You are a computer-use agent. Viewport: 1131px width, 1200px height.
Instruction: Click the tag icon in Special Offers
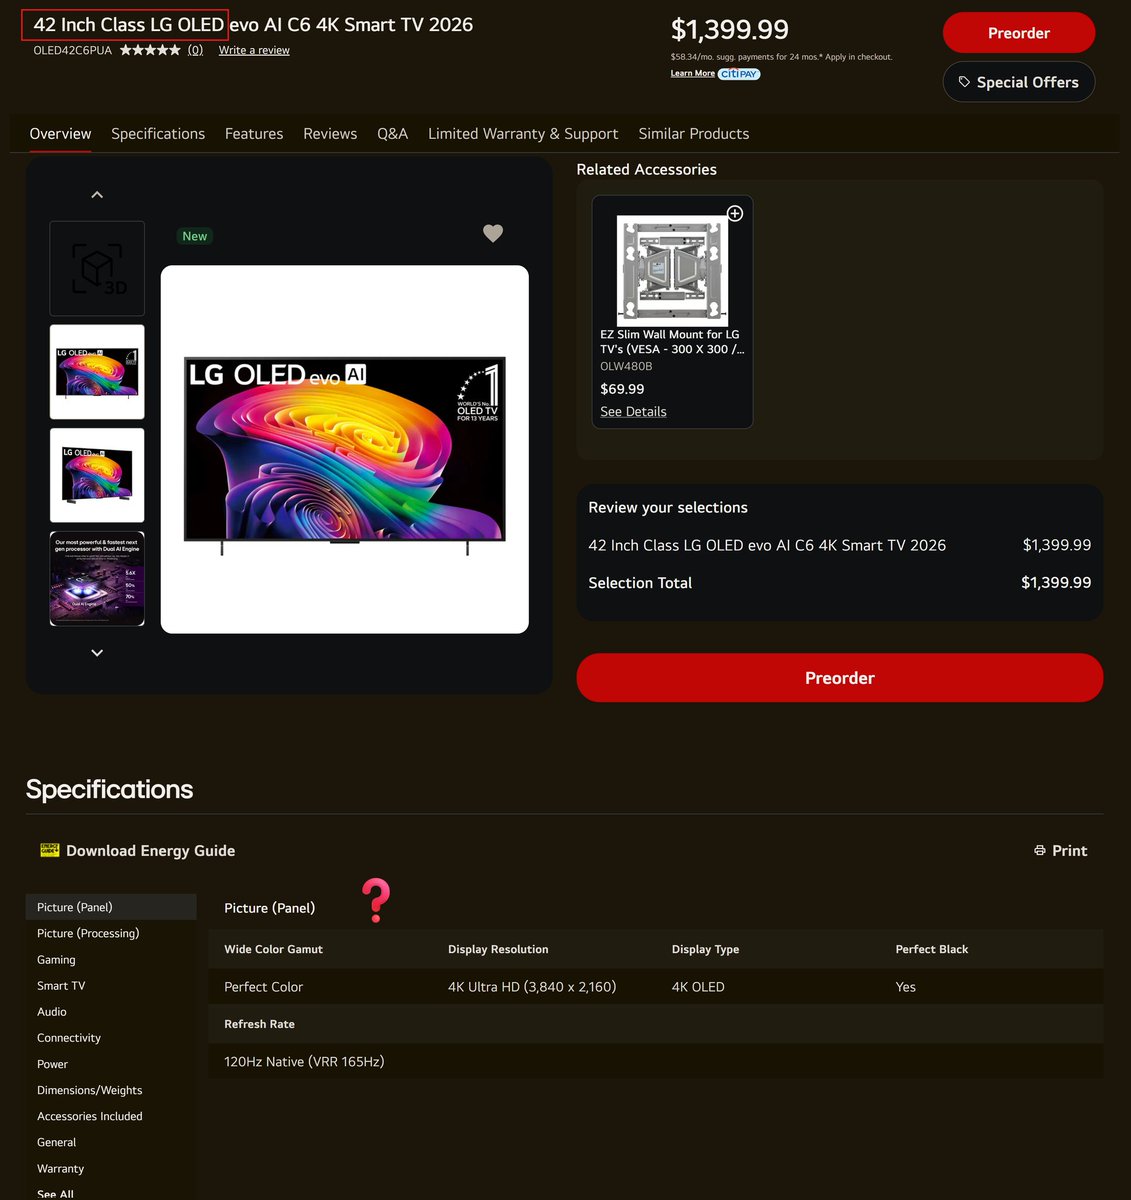coord(964,82)
